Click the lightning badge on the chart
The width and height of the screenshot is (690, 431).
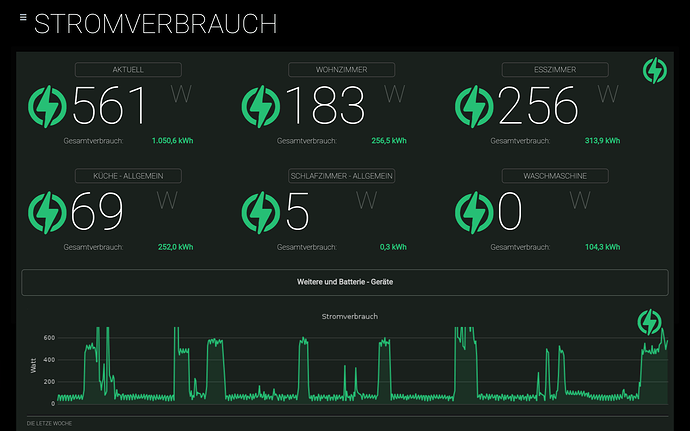coord(650,322)
